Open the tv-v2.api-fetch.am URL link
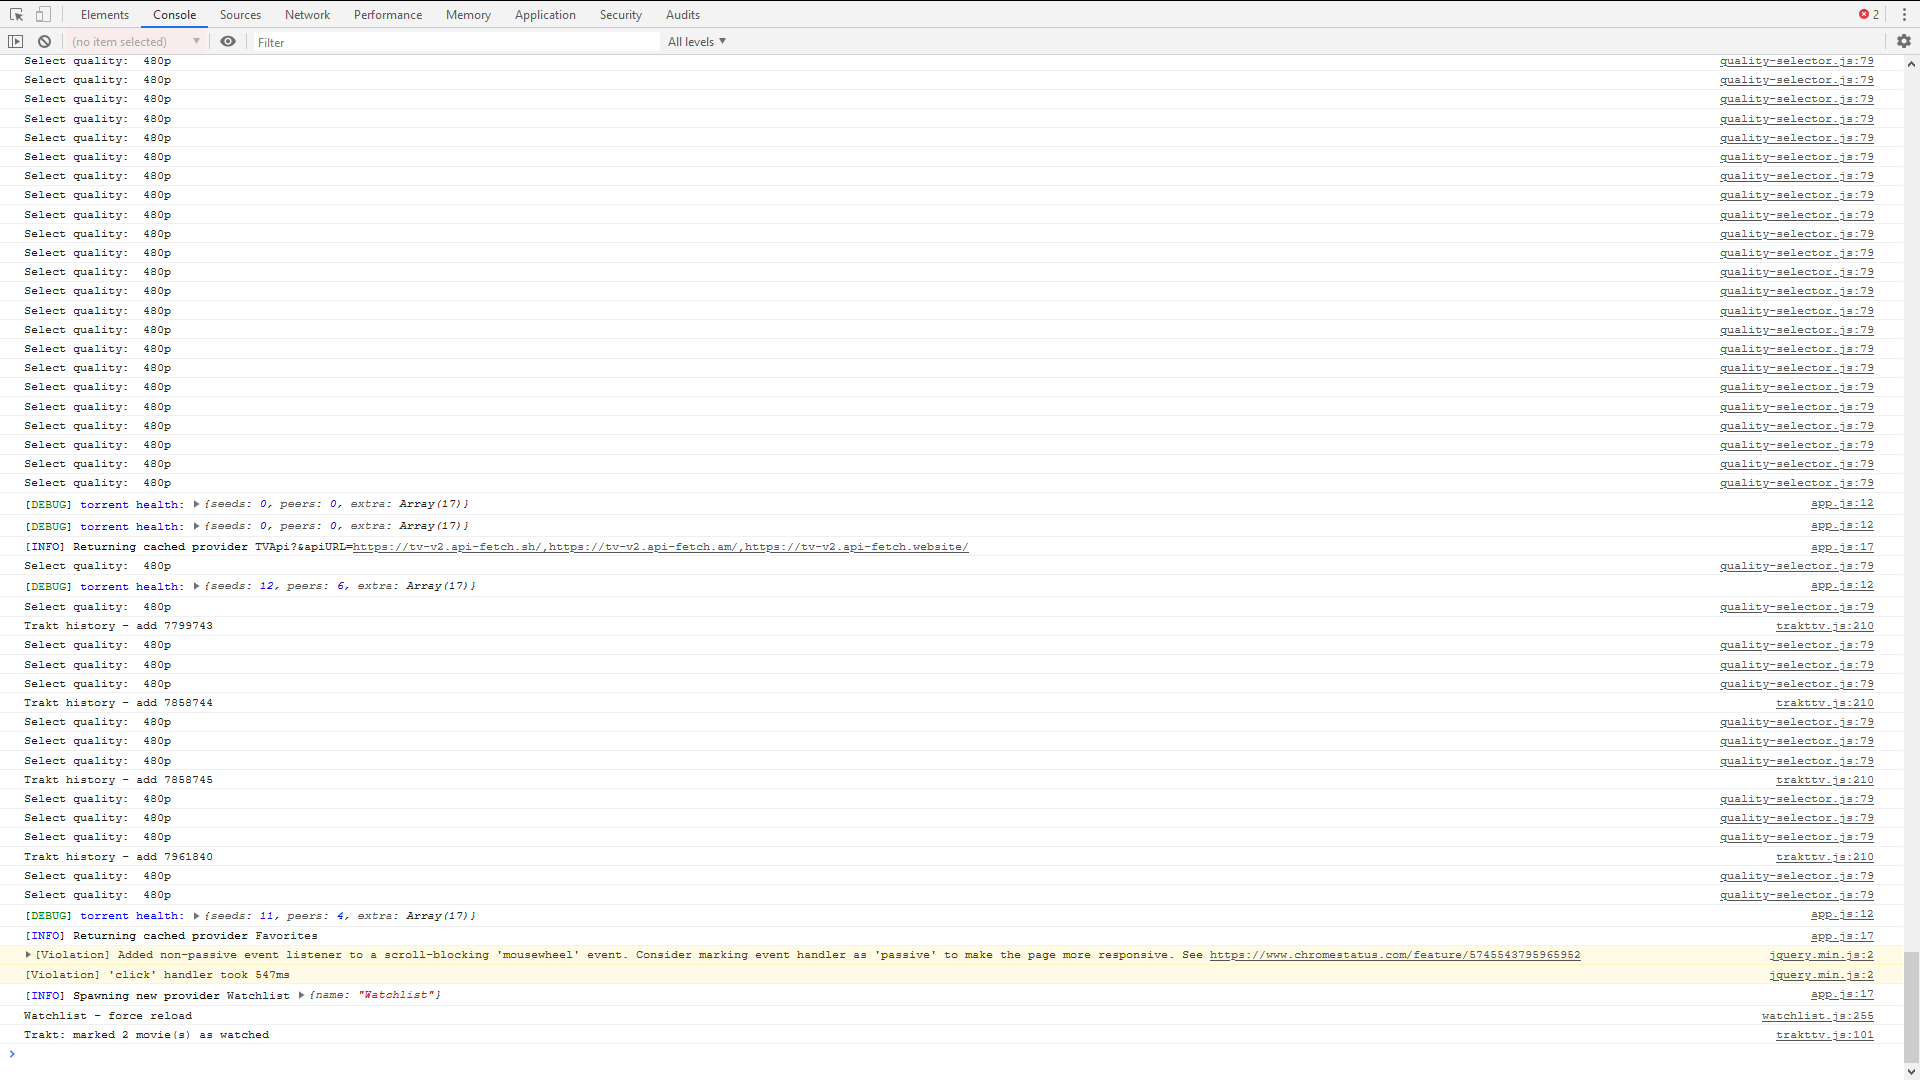The height and width of the screenshot is (1080, 1920). (643, 547)
